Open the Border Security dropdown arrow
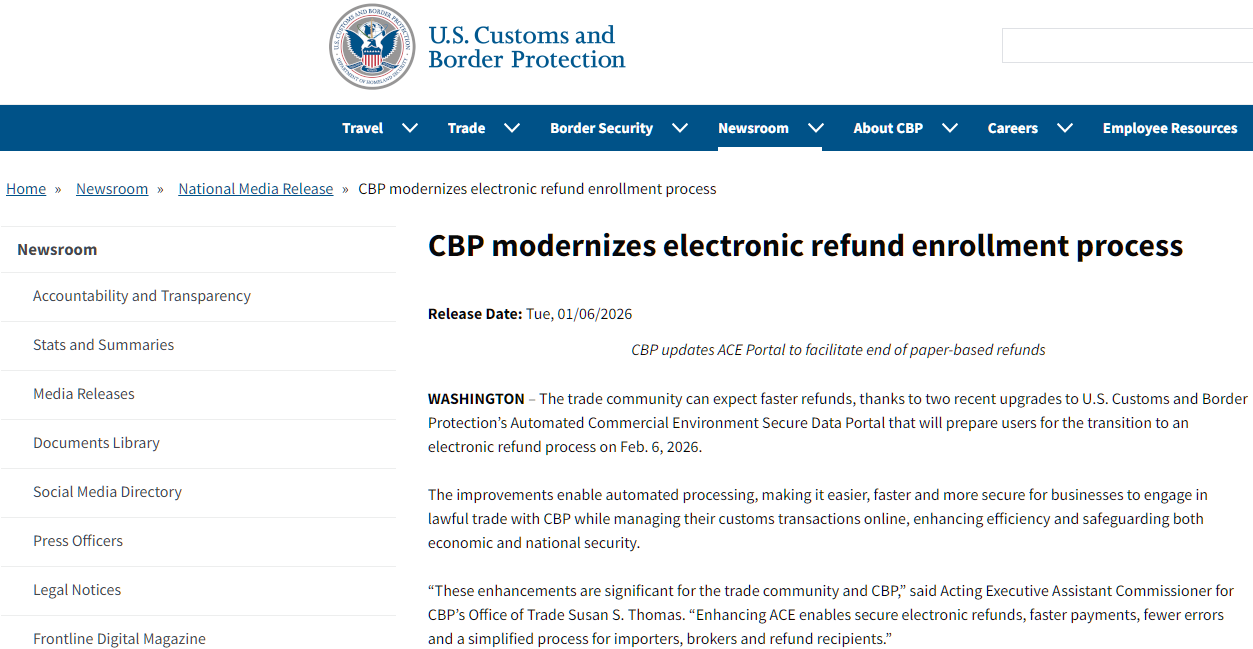Image resolution: width=1253 pixels, height=649 pixels. (680, 128)
